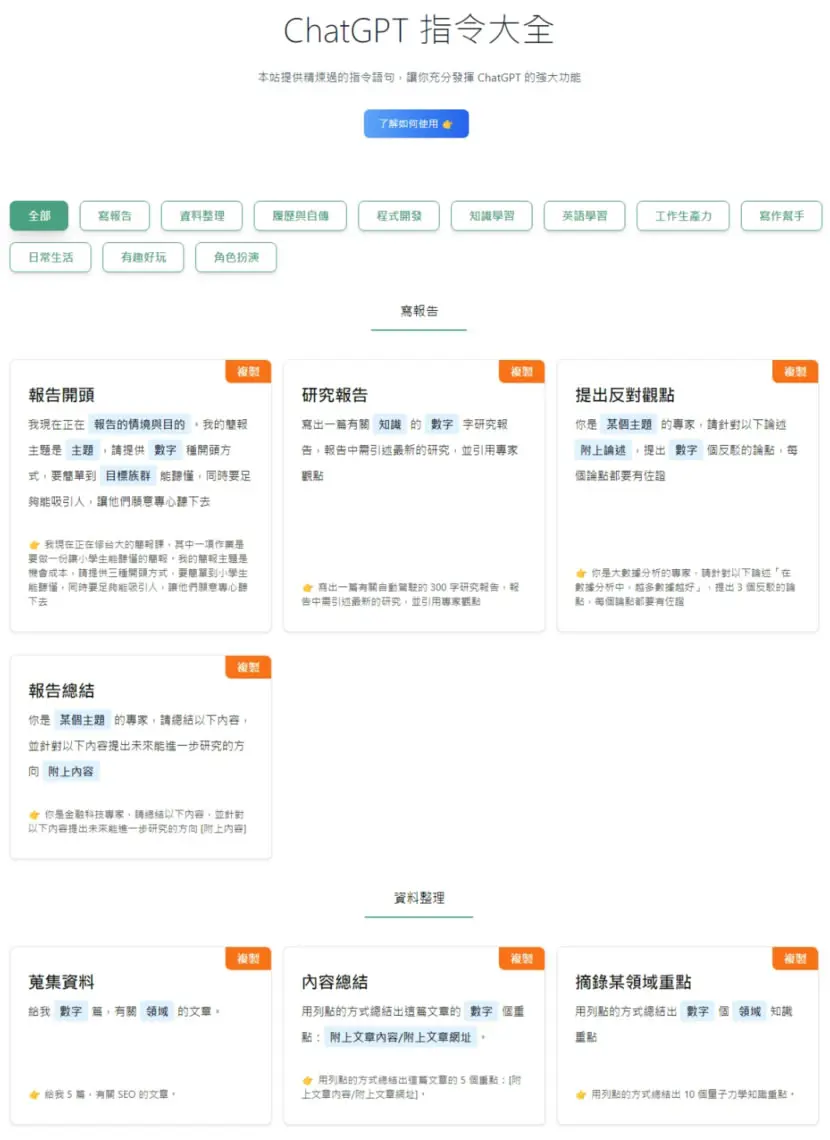The height and width of the screenshot is (1140, 830).
Task: Open the 有趣好玩 category
Action: 143,257
